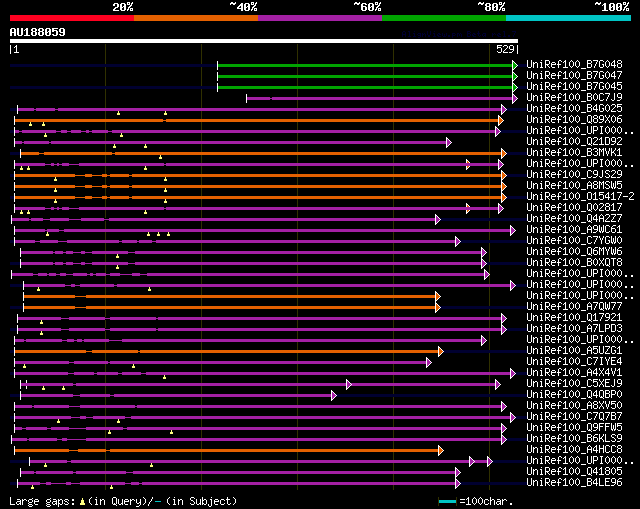Image resolution: width=640 pixels, height=509 pixels.
Task: Open the UniRef100_B7G048 hit label
Action: pos(574,64)
